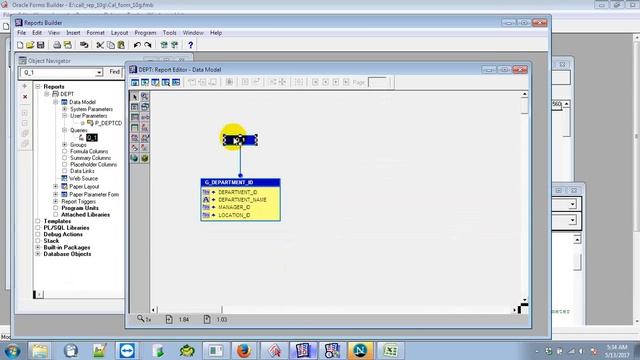Select the DEPARTMENT_NAME column in the group
640x360 pixels.
pyautogui.click(x=242, y=200)
